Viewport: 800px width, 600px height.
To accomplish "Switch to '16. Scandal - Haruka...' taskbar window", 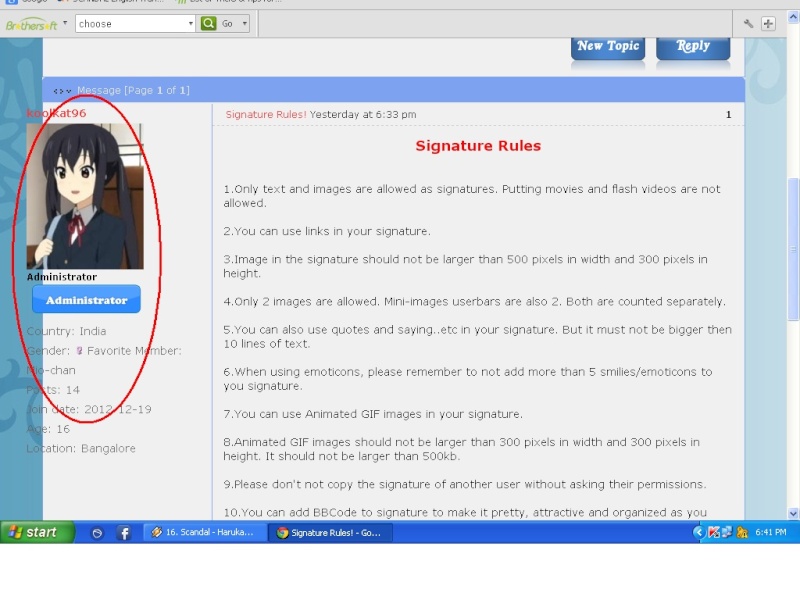I will [205, 533].
